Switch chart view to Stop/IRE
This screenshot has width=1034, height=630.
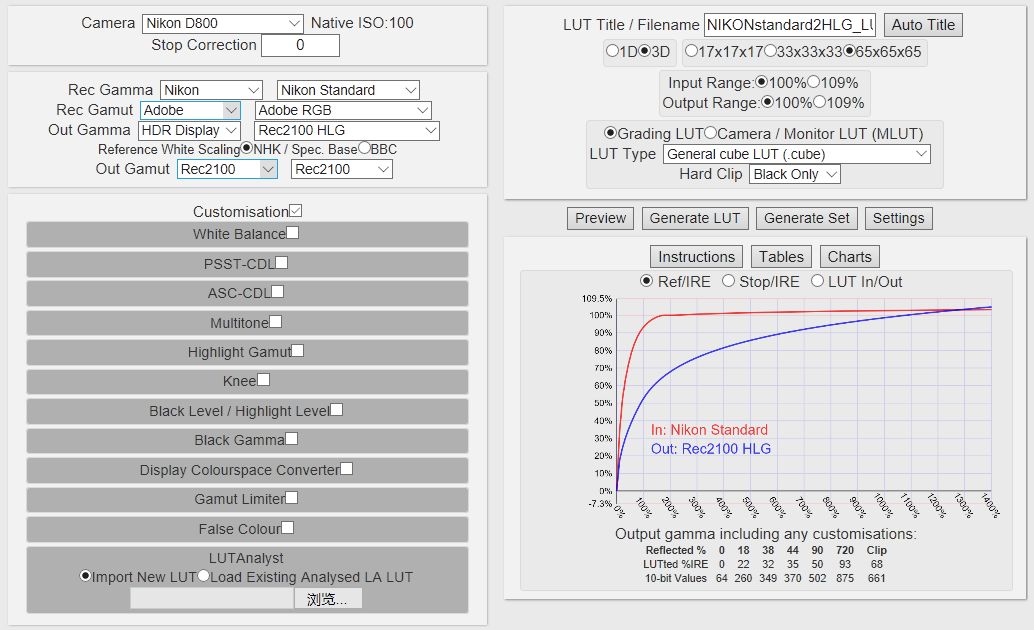(728, 282)
